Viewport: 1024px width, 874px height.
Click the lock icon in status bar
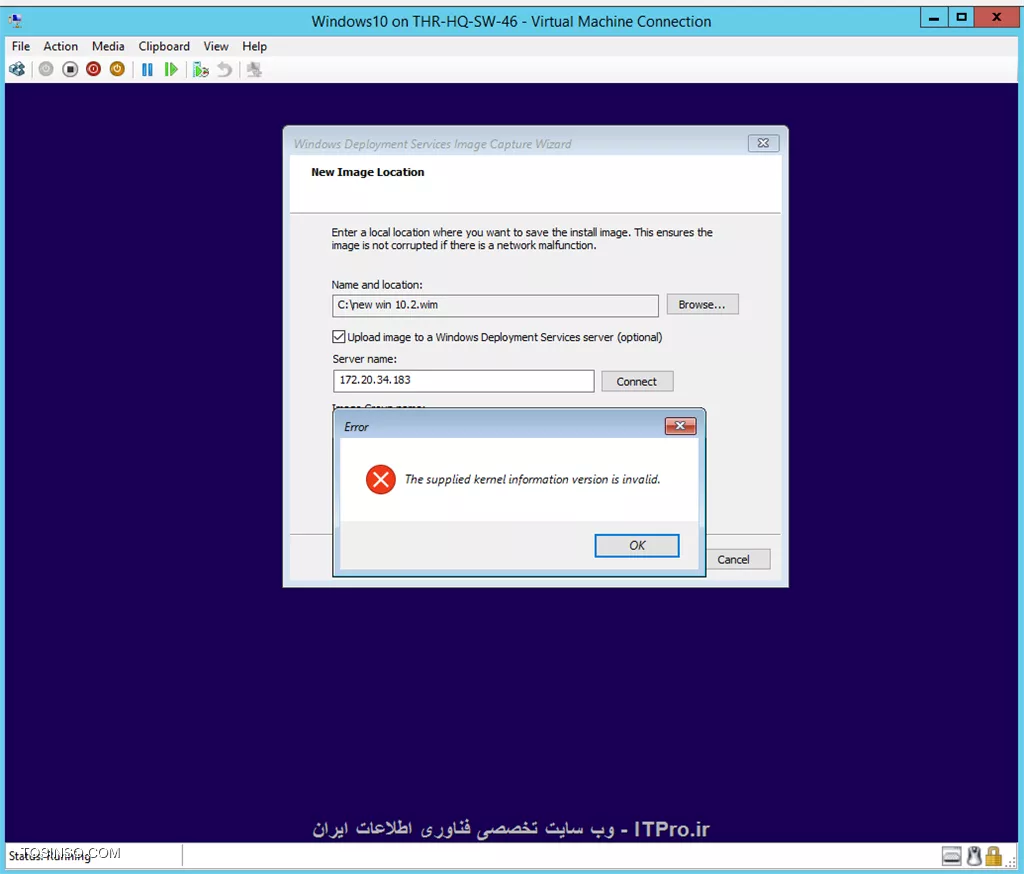point(994,855)
